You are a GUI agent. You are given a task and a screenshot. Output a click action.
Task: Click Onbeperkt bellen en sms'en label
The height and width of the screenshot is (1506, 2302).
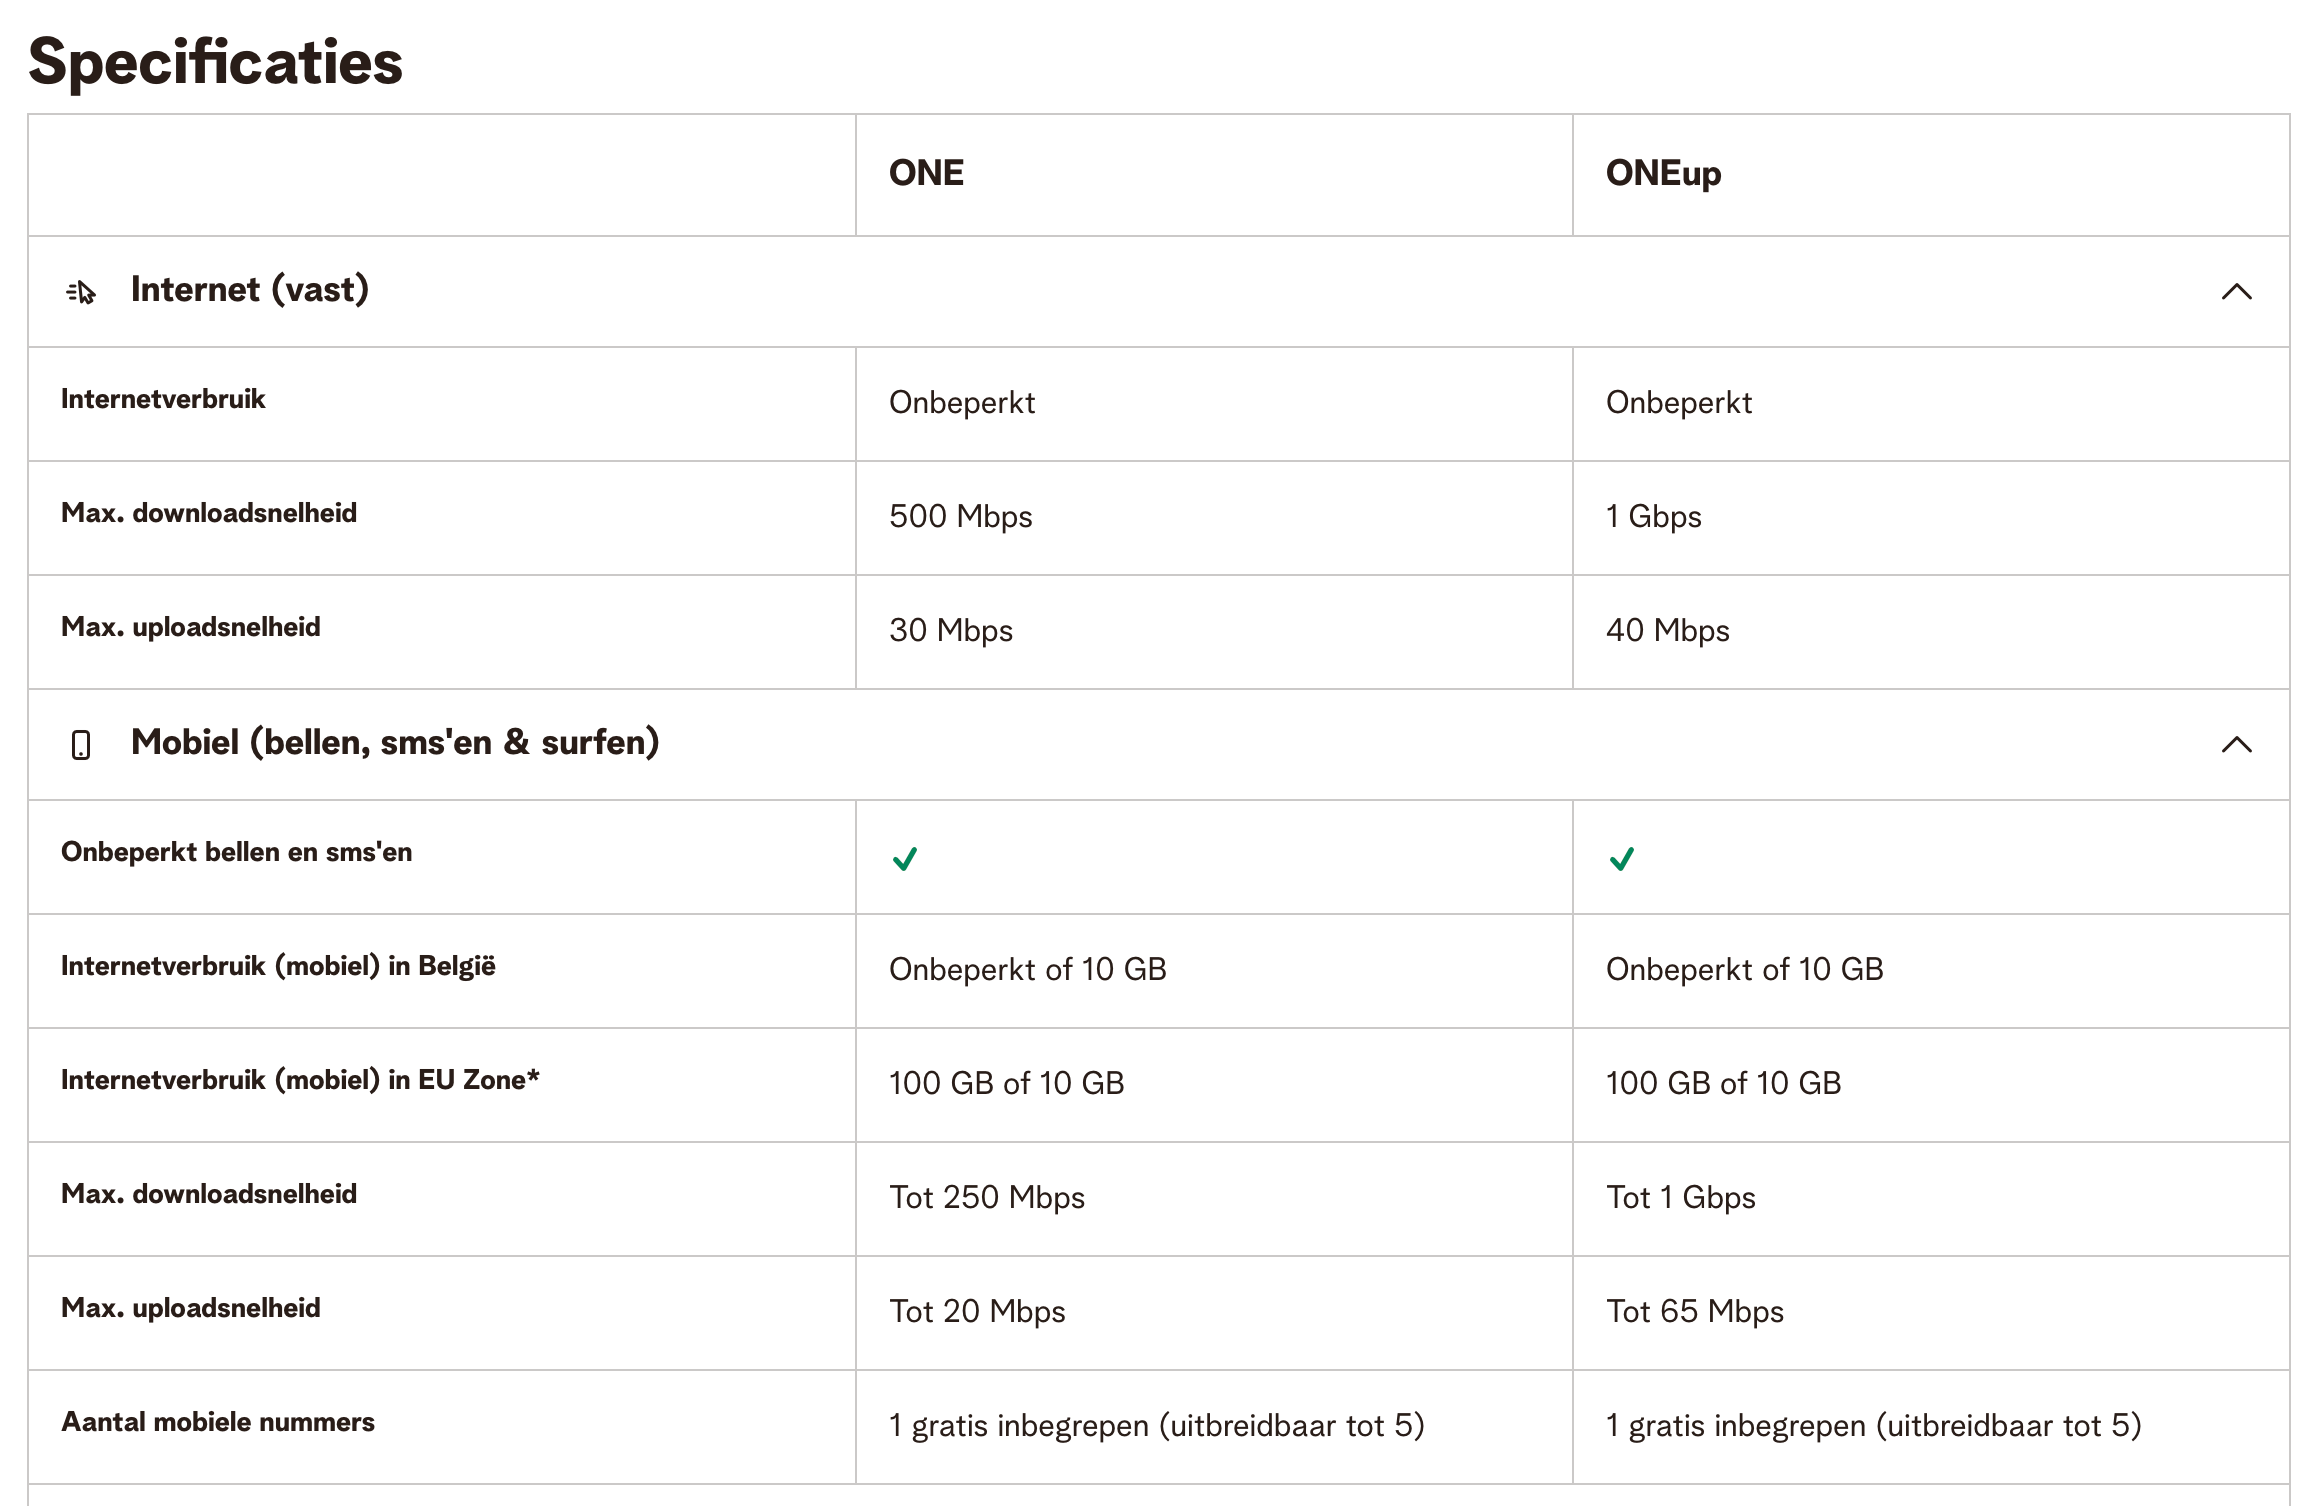point(236,852)
